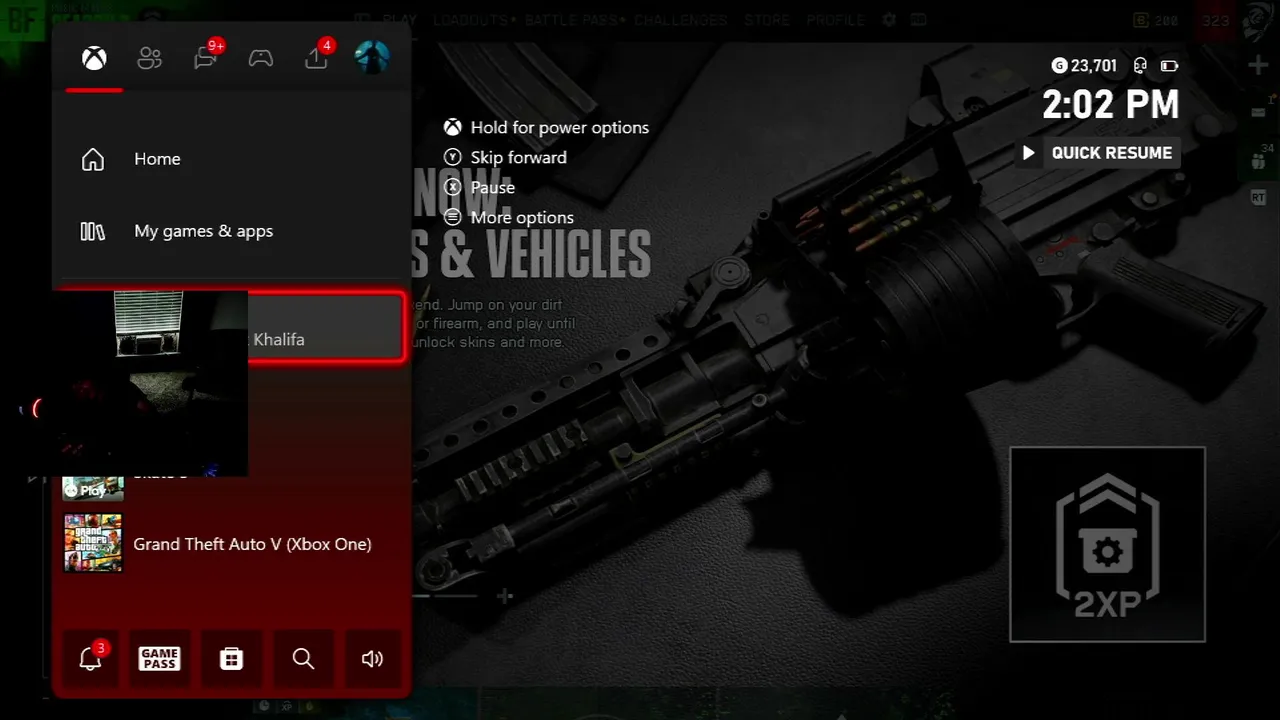The width and height of the screenshot is (1280, 720).
Task: Click the controller battery icon
Action: pos(1169,66)
